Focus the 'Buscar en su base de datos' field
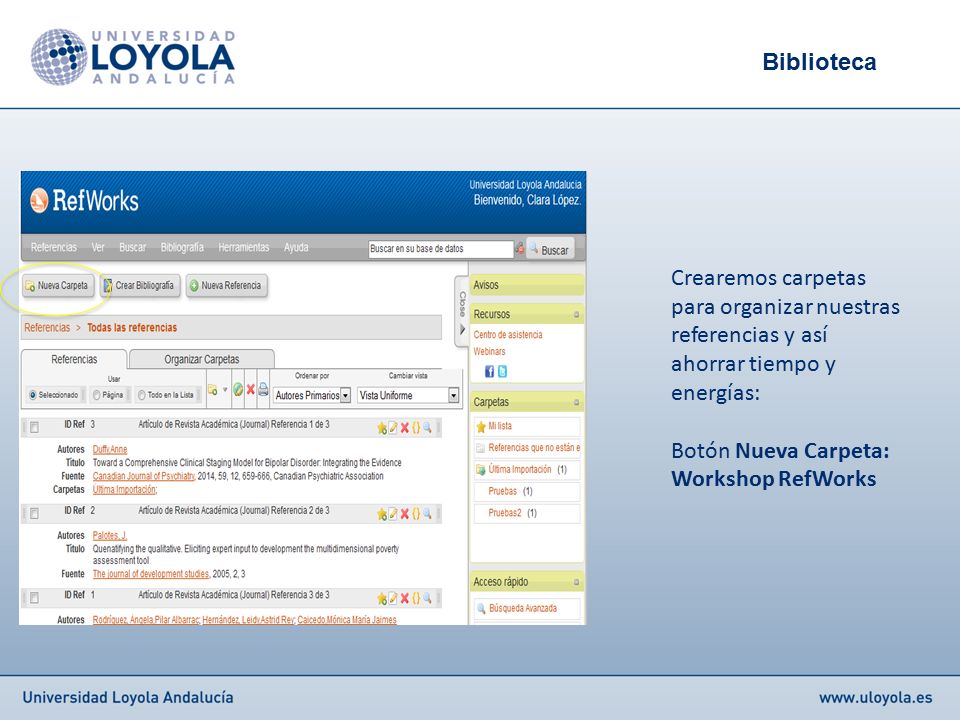This screenshot has height=720, width=960. click(440, 249)
